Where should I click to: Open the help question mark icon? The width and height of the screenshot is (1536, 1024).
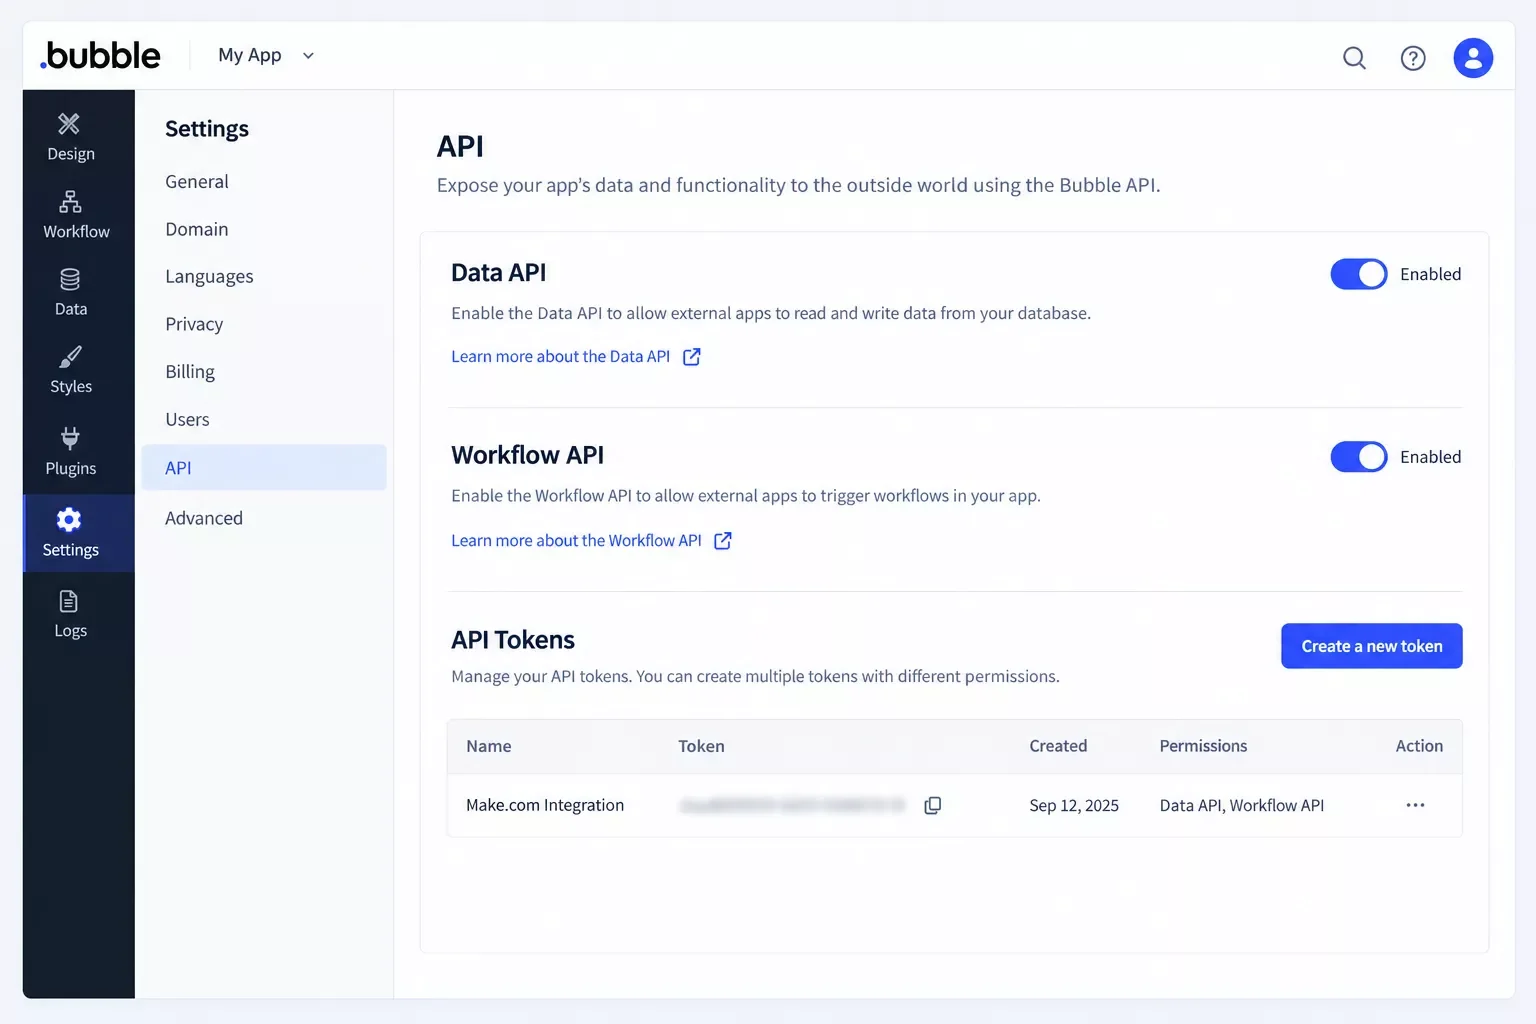1413,58
